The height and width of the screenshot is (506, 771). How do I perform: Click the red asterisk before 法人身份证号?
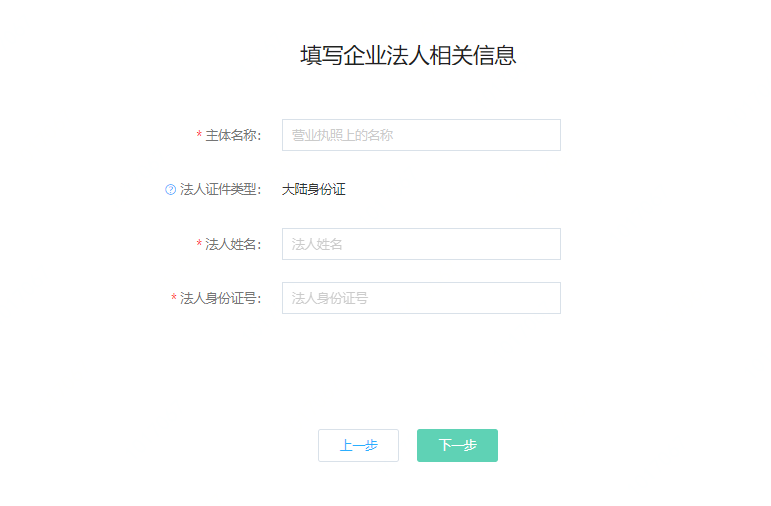tap(174, 298)
